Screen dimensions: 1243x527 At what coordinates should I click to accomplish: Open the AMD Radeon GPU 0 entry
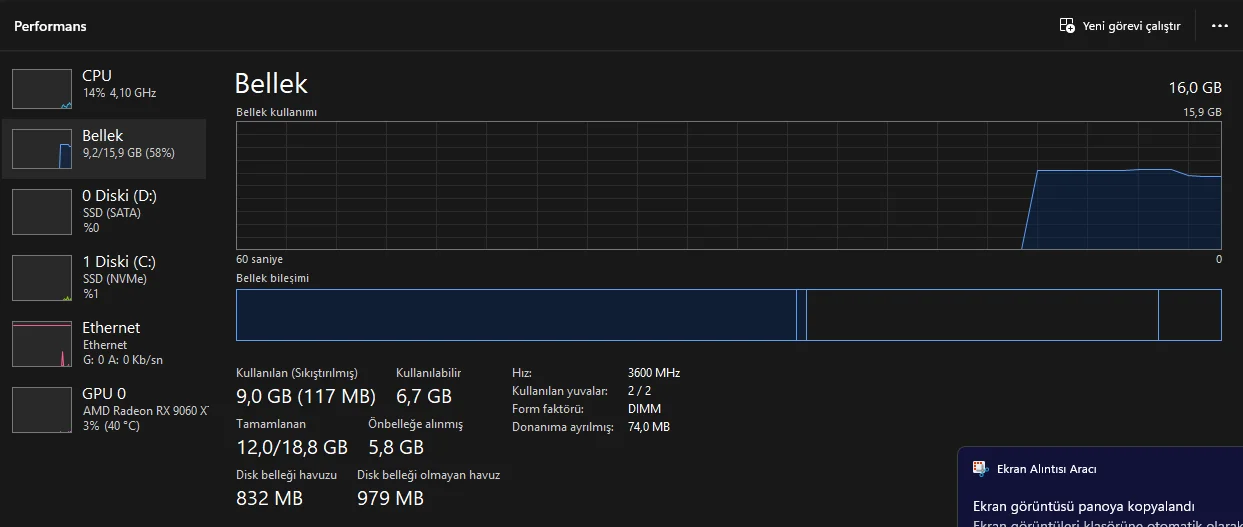(145, 408)
